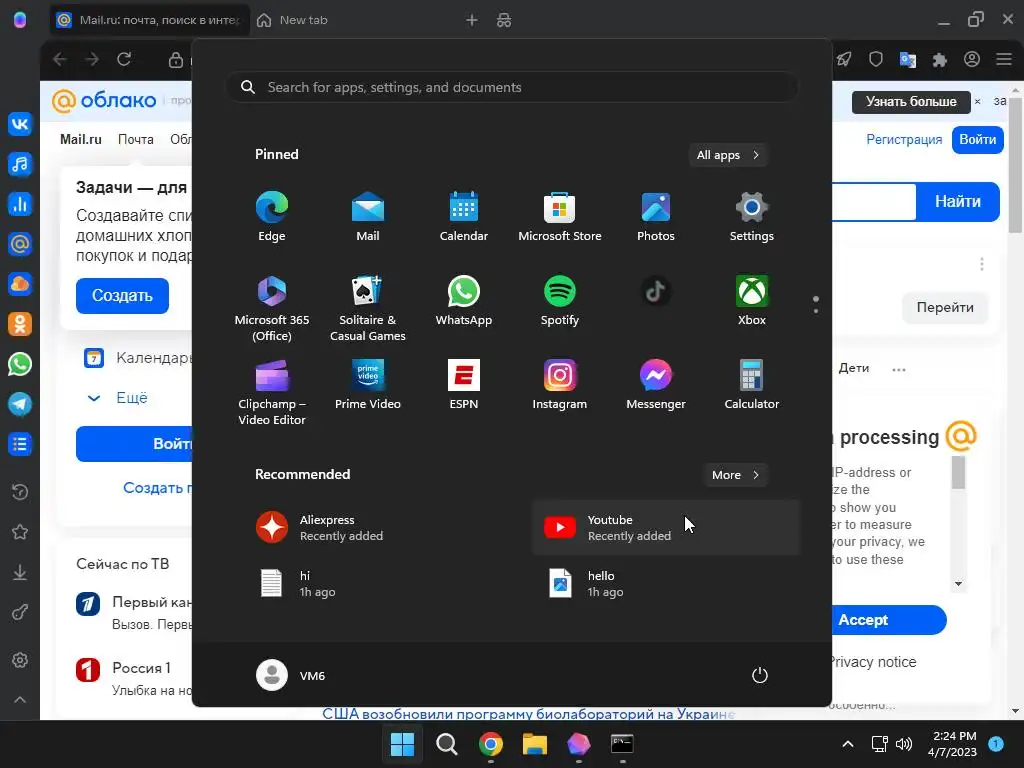This screenshot has width=1024, height=768.
Task: Open the Odnoklassniki sidebar icon
Action: point(20,324)
